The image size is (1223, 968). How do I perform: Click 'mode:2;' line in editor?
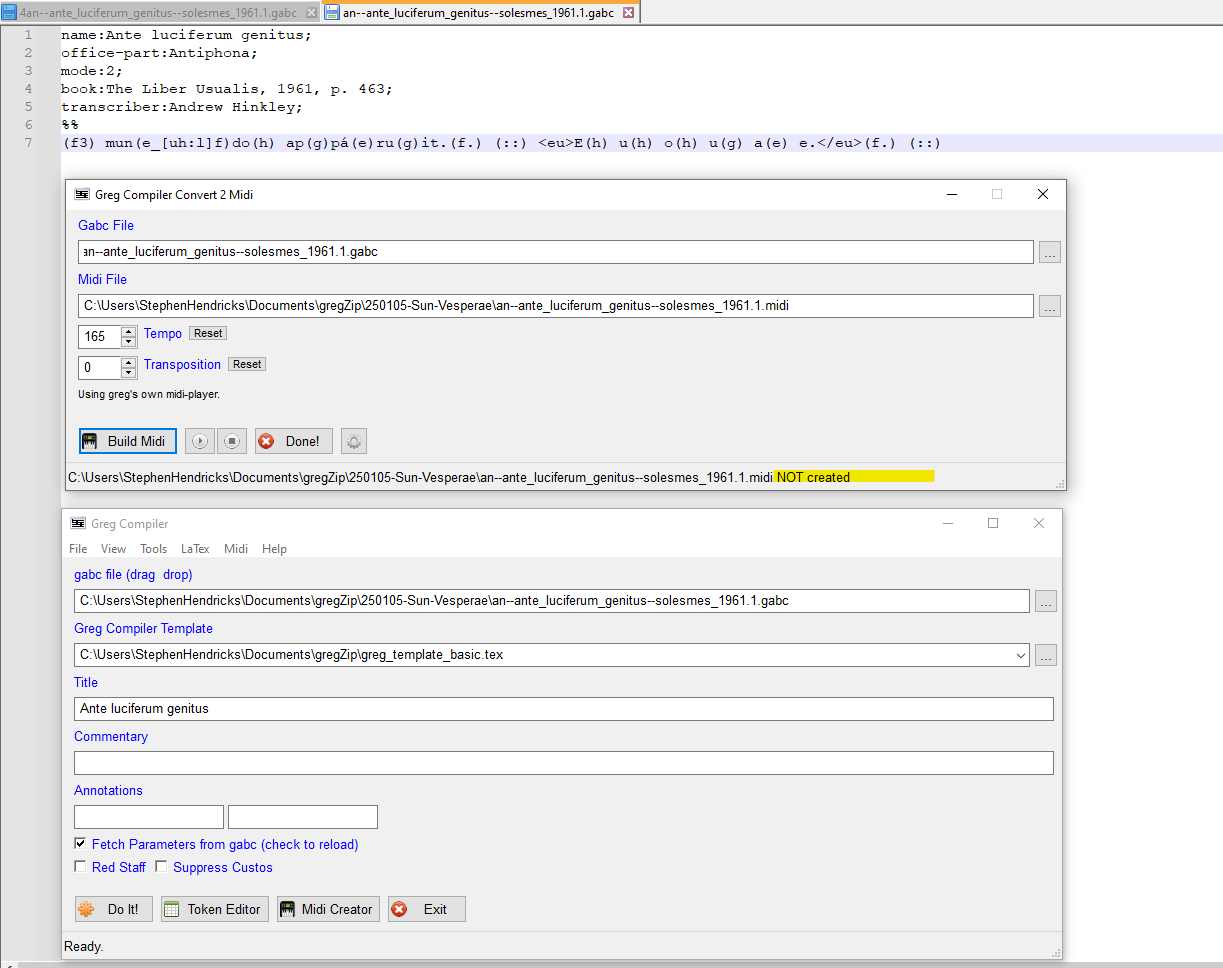94,71
